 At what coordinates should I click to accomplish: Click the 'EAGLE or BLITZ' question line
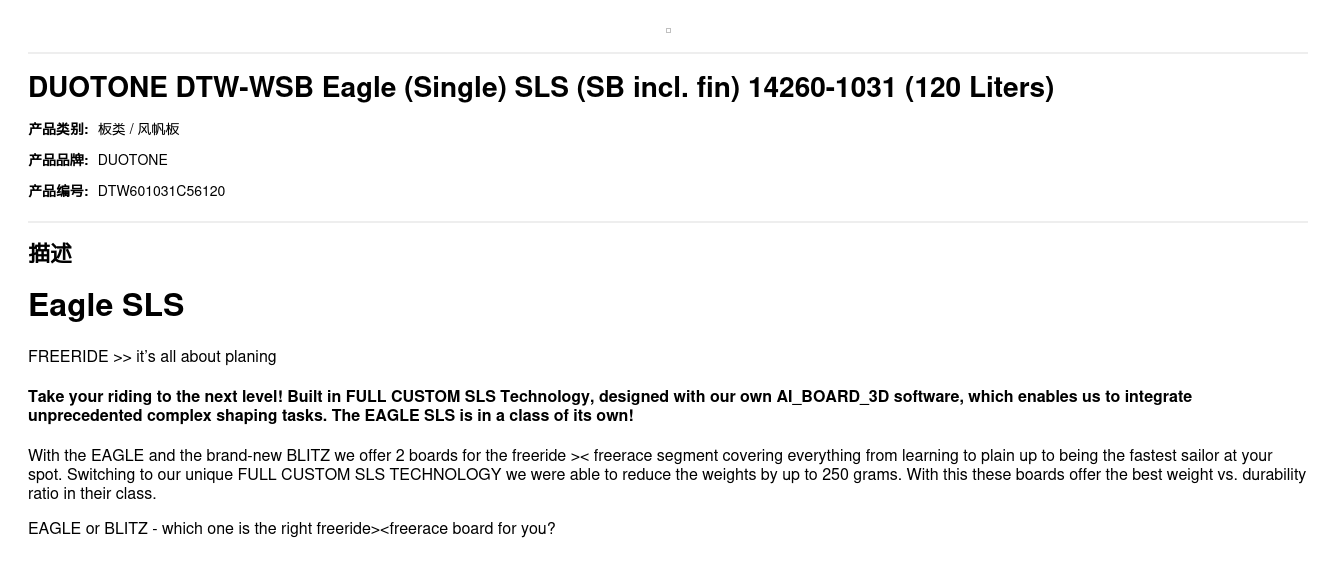291,528
